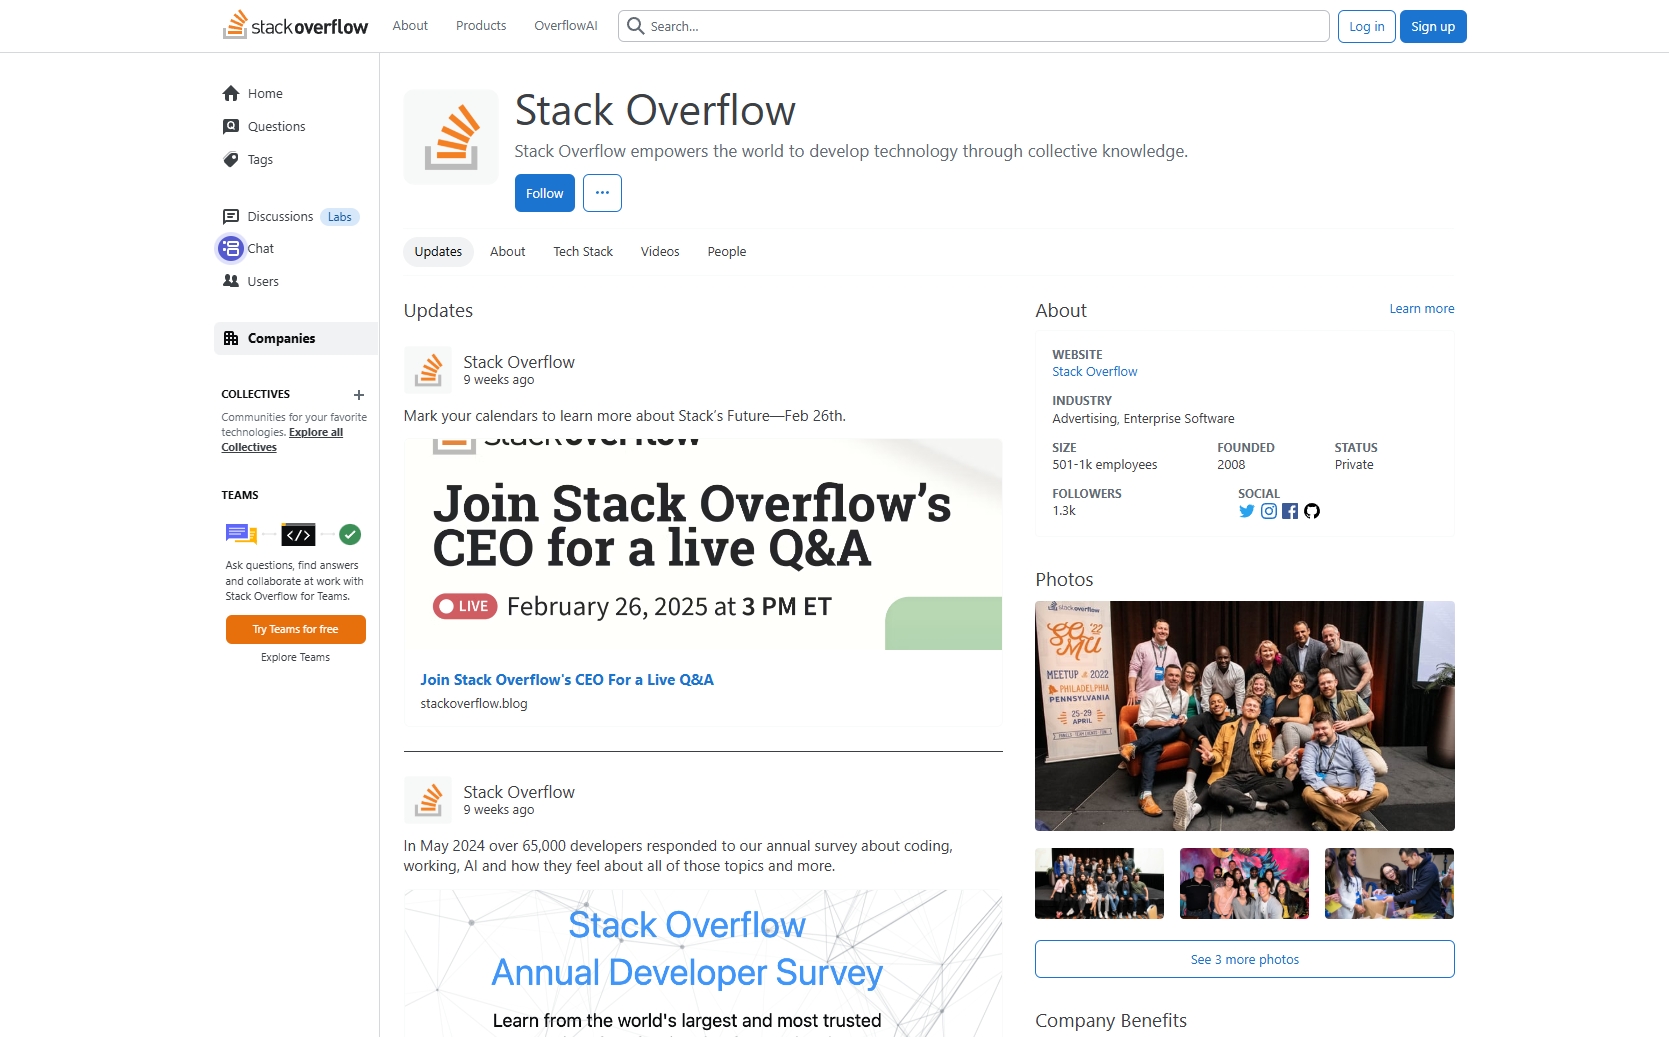Click the Advertising, Enterprise Software industry text
Viewport: 1669px width, 1037px height.
pyautogui.click(x=1143, y=419)
